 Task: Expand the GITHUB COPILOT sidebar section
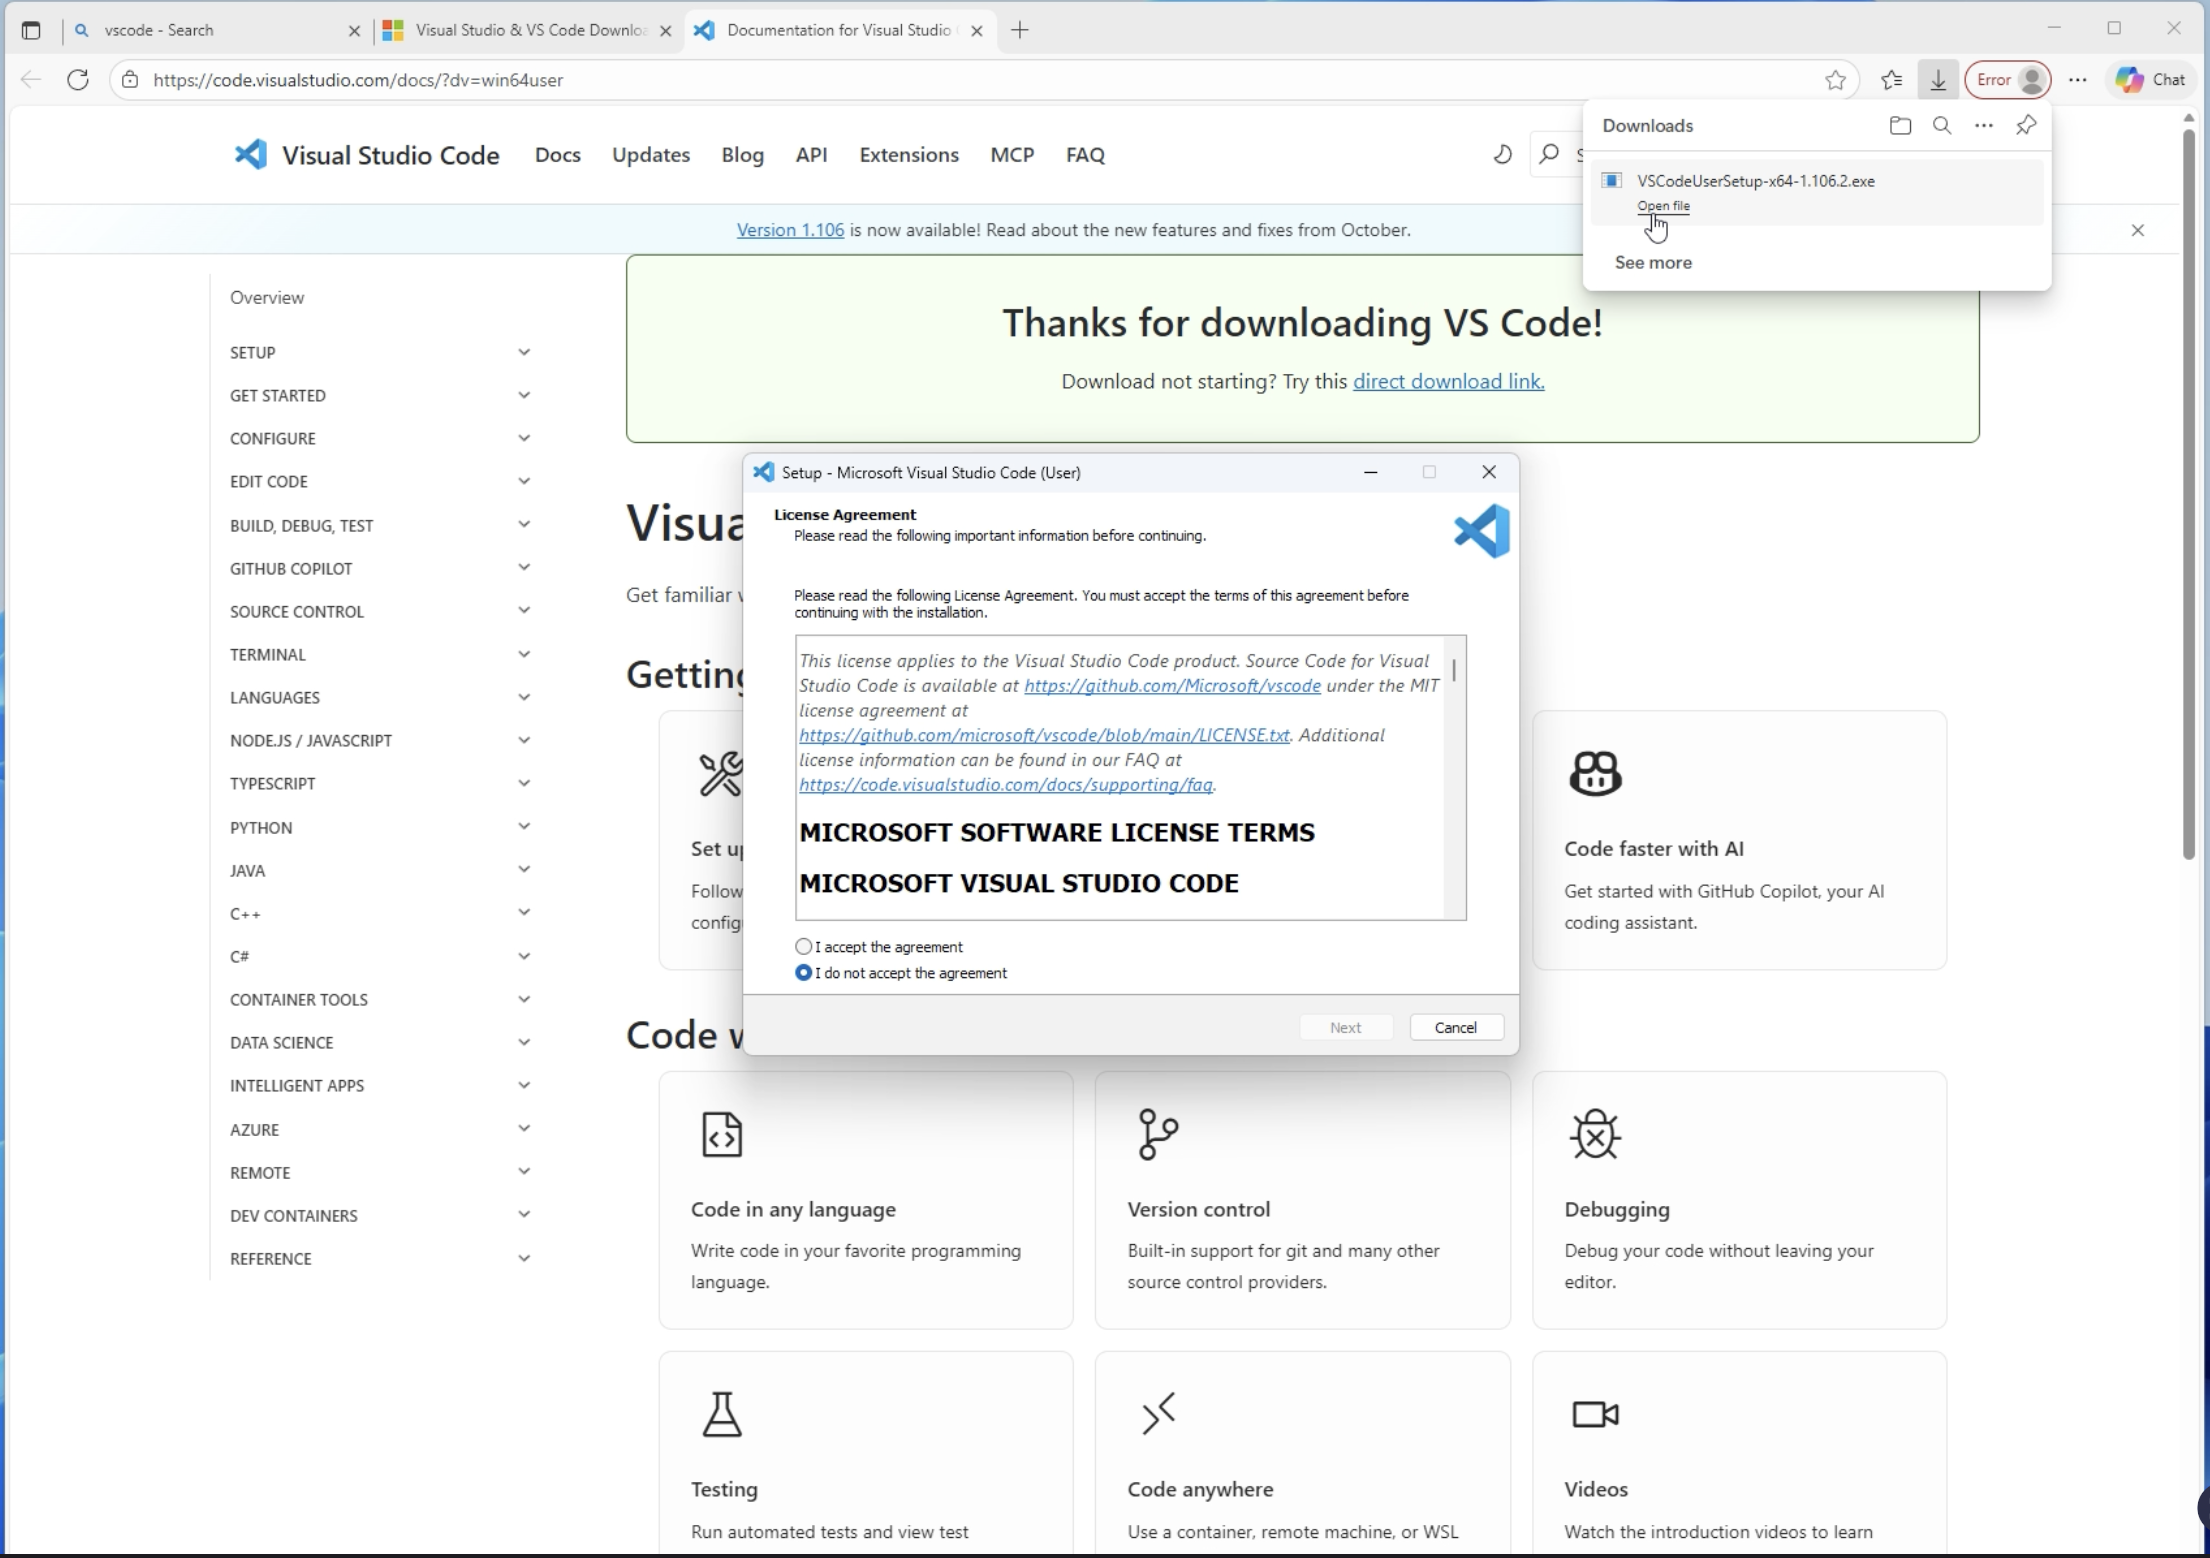tap(524, 567)
